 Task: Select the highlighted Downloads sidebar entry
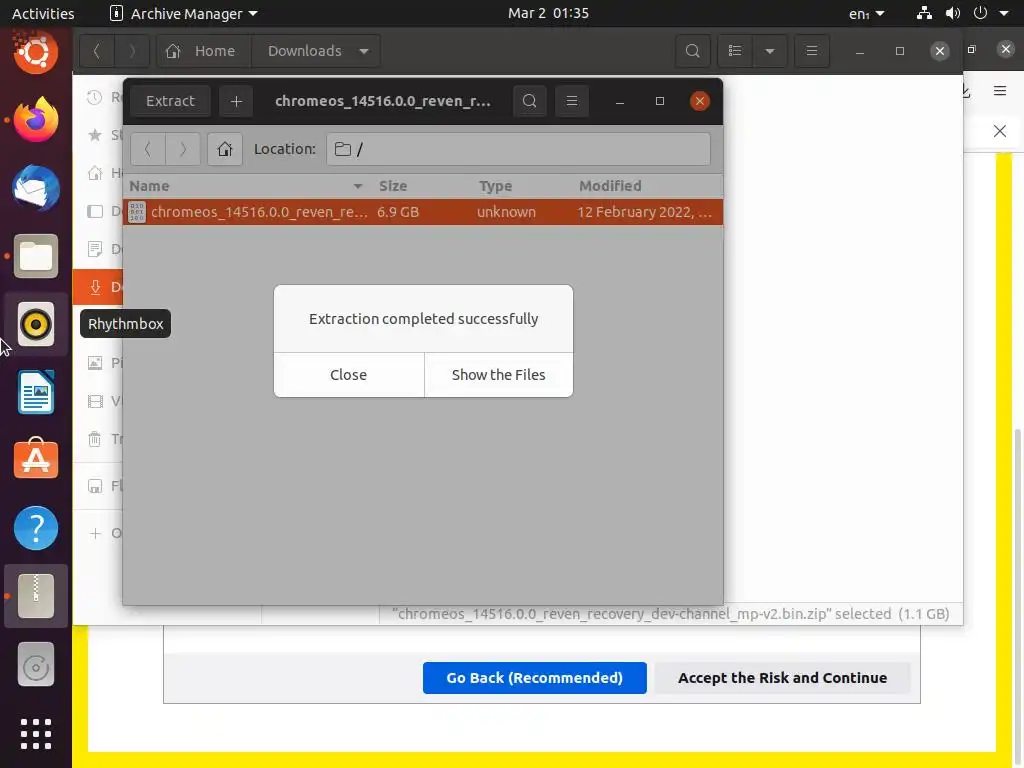tap(98, 287)
